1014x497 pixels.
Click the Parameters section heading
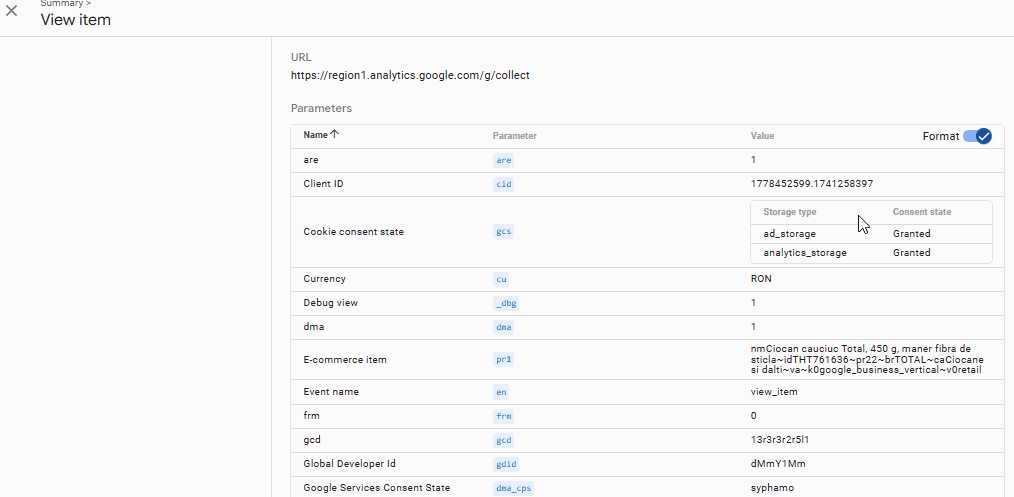321,109
